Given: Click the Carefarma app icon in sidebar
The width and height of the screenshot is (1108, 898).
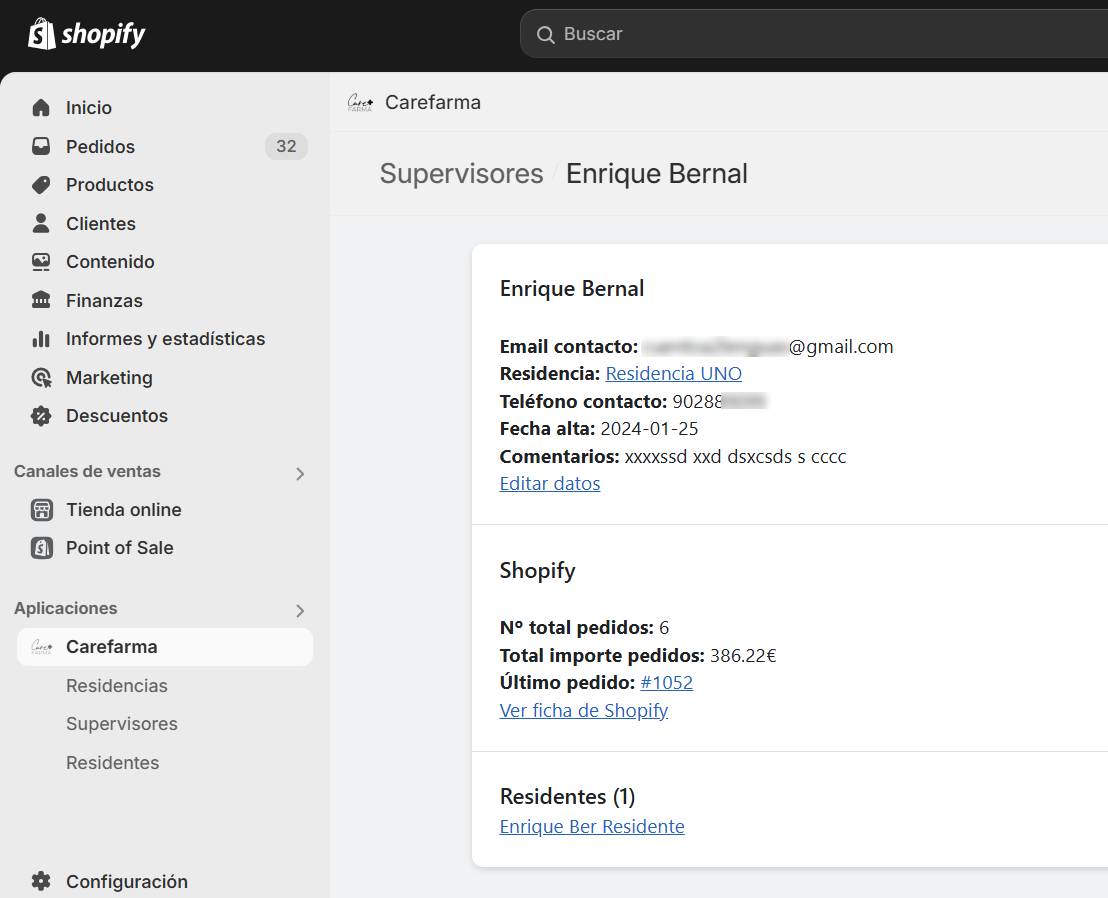Looking at the screenshot, I should [42, 647].
